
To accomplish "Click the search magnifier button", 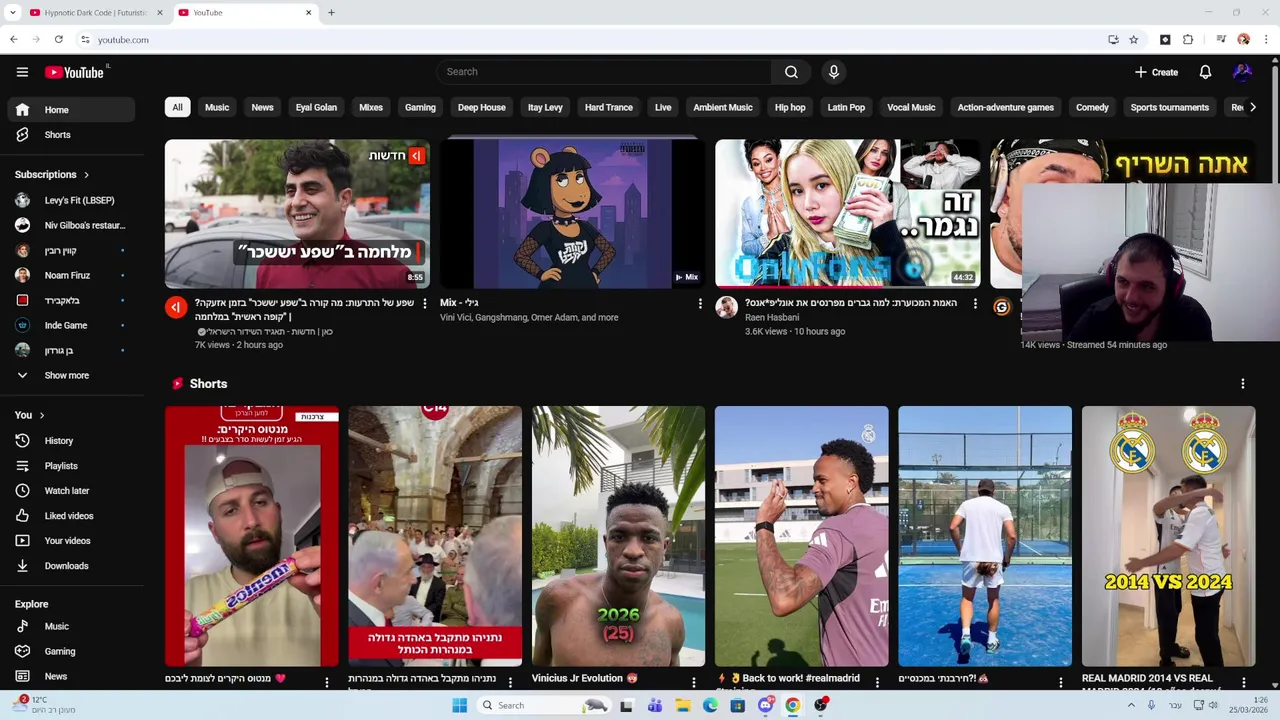I will (x=791, y=72).
